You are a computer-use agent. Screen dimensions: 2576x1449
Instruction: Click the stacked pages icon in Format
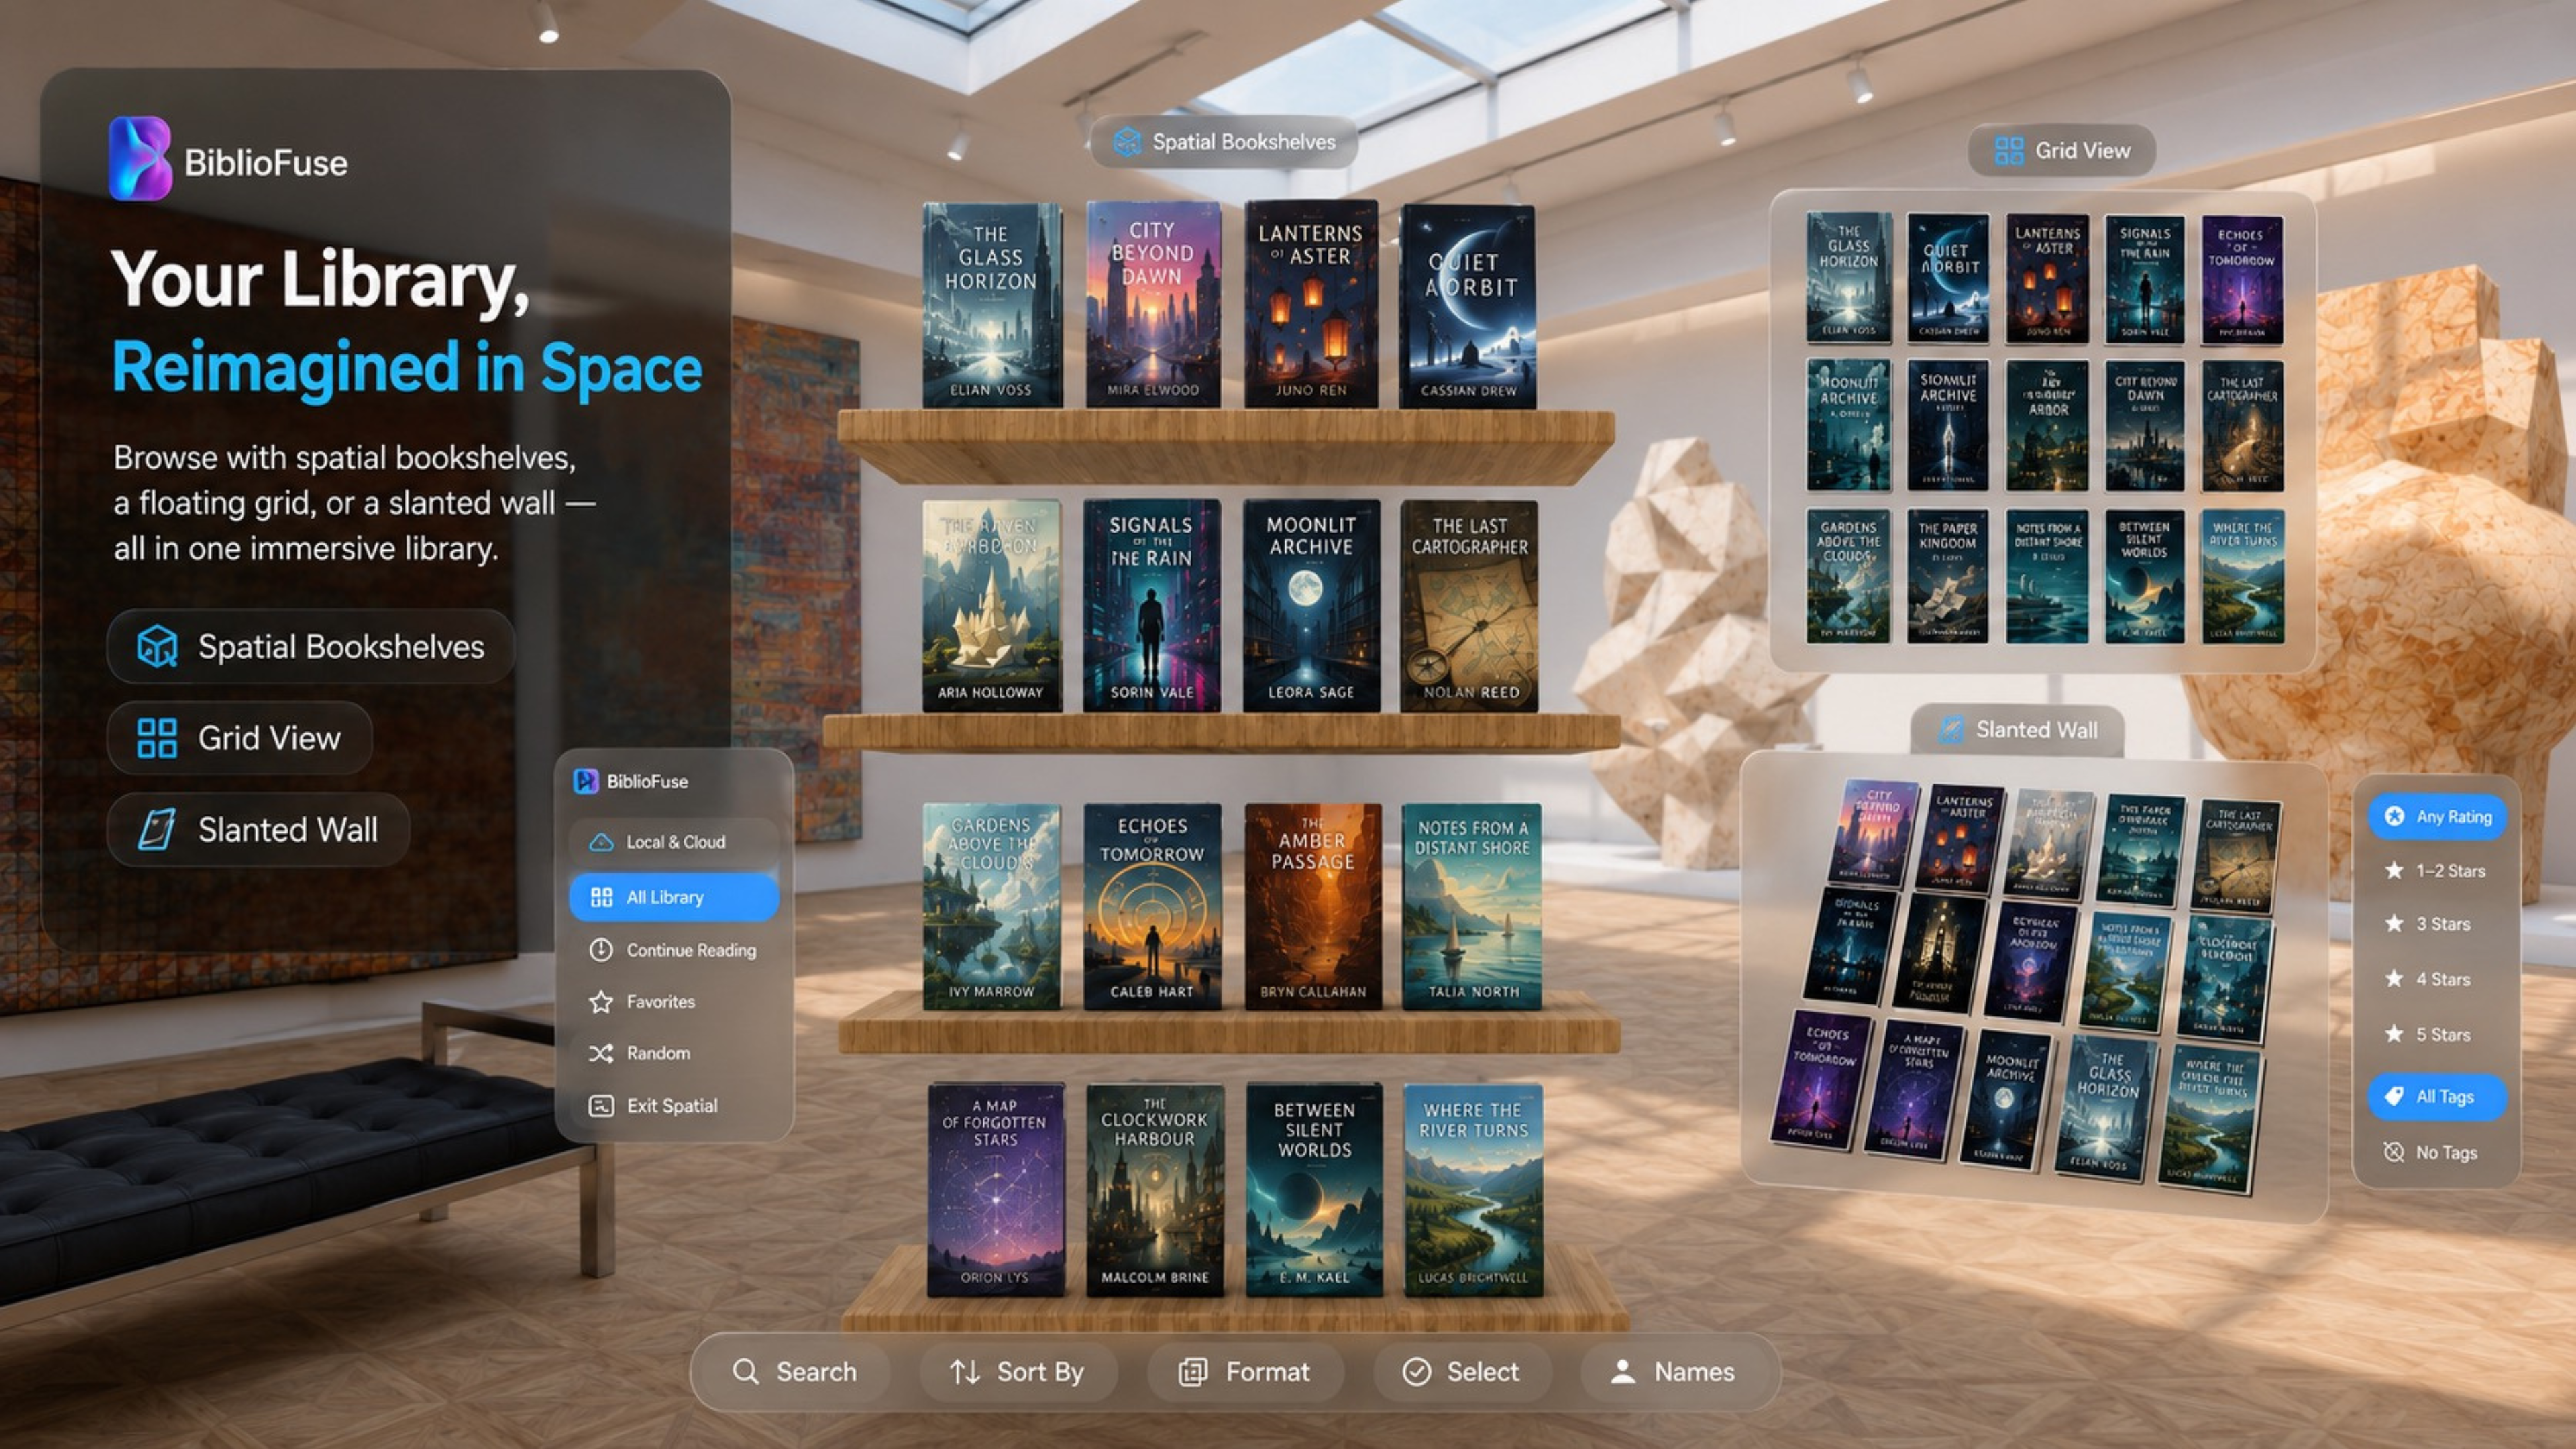[x=1193, y=1372]
